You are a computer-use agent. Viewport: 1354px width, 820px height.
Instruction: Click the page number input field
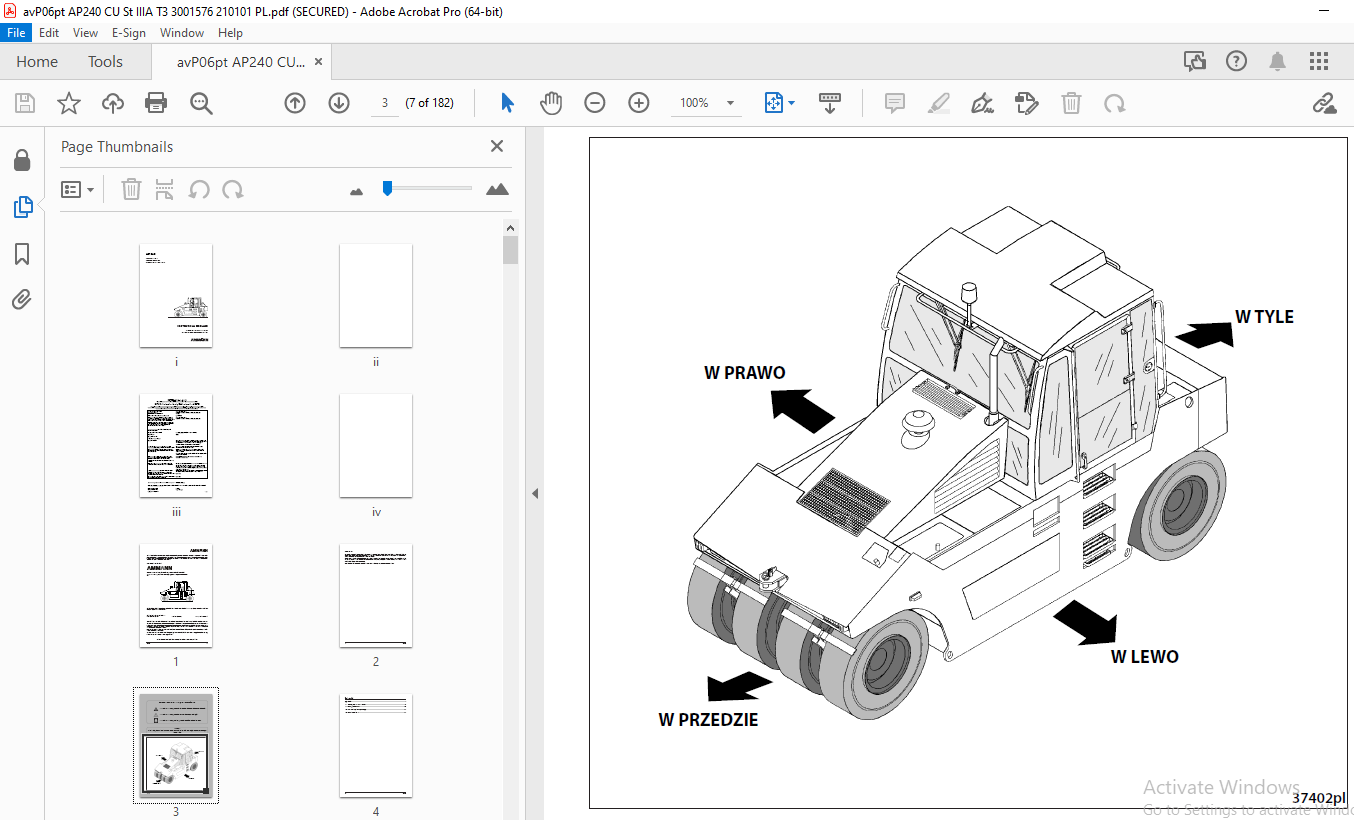[385, 103]
